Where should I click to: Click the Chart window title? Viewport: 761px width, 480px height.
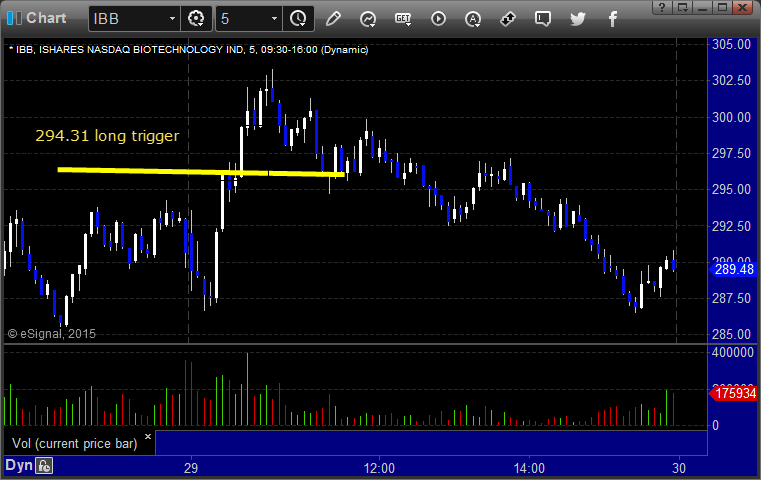[x=46, y=18]
